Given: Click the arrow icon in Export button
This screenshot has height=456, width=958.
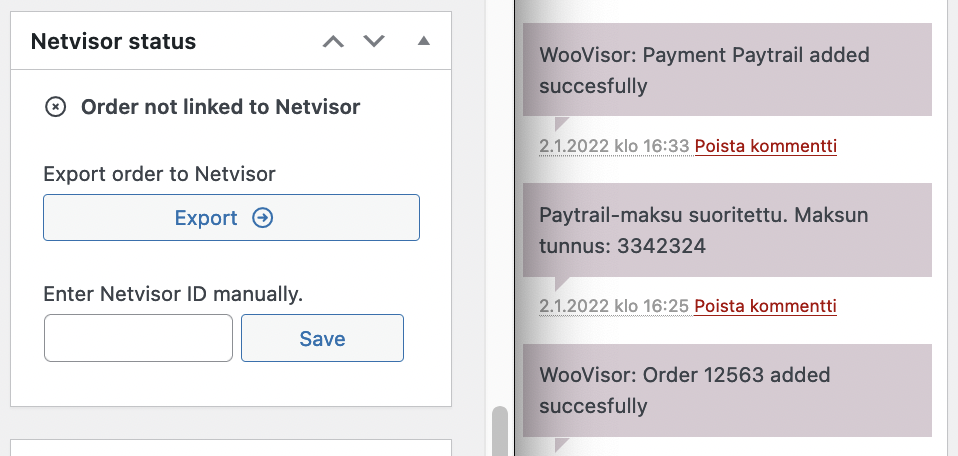Looking at the screenshot, I should point(263,218).
